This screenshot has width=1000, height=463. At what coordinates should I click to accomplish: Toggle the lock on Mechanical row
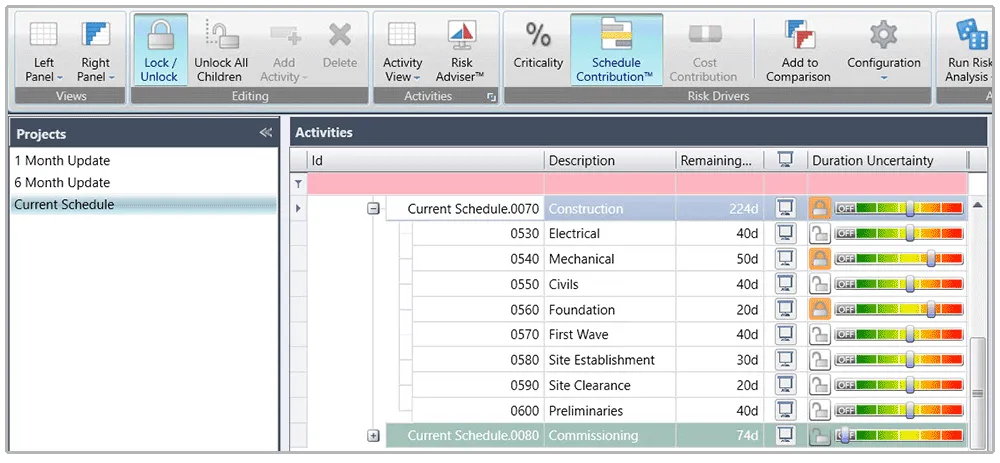(820, 259)
